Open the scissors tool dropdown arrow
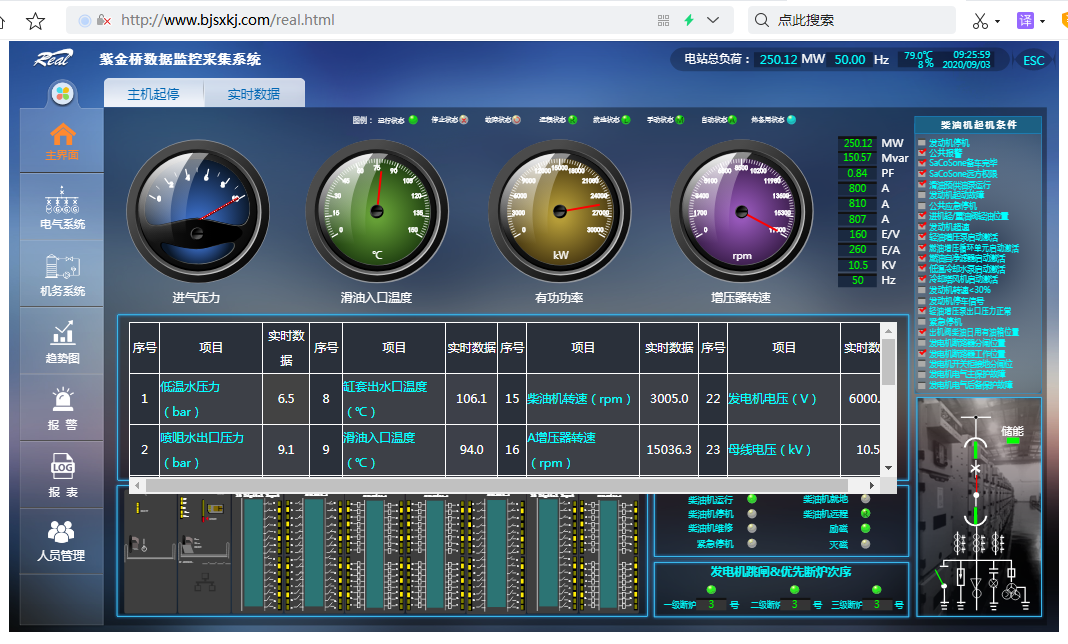 point(998,21)
